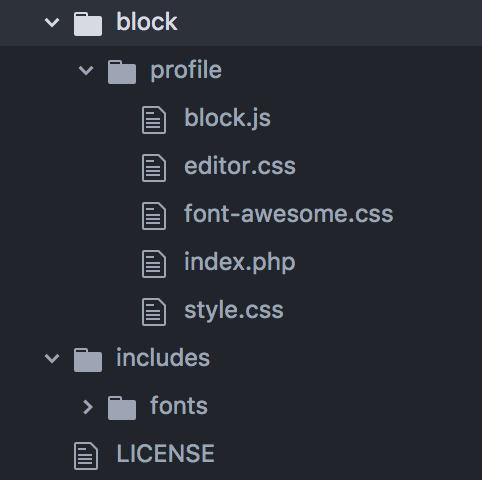This screenshot has height=480, width=482.
Task: Click the profile folder icon
Action: [x=122, y=72]
